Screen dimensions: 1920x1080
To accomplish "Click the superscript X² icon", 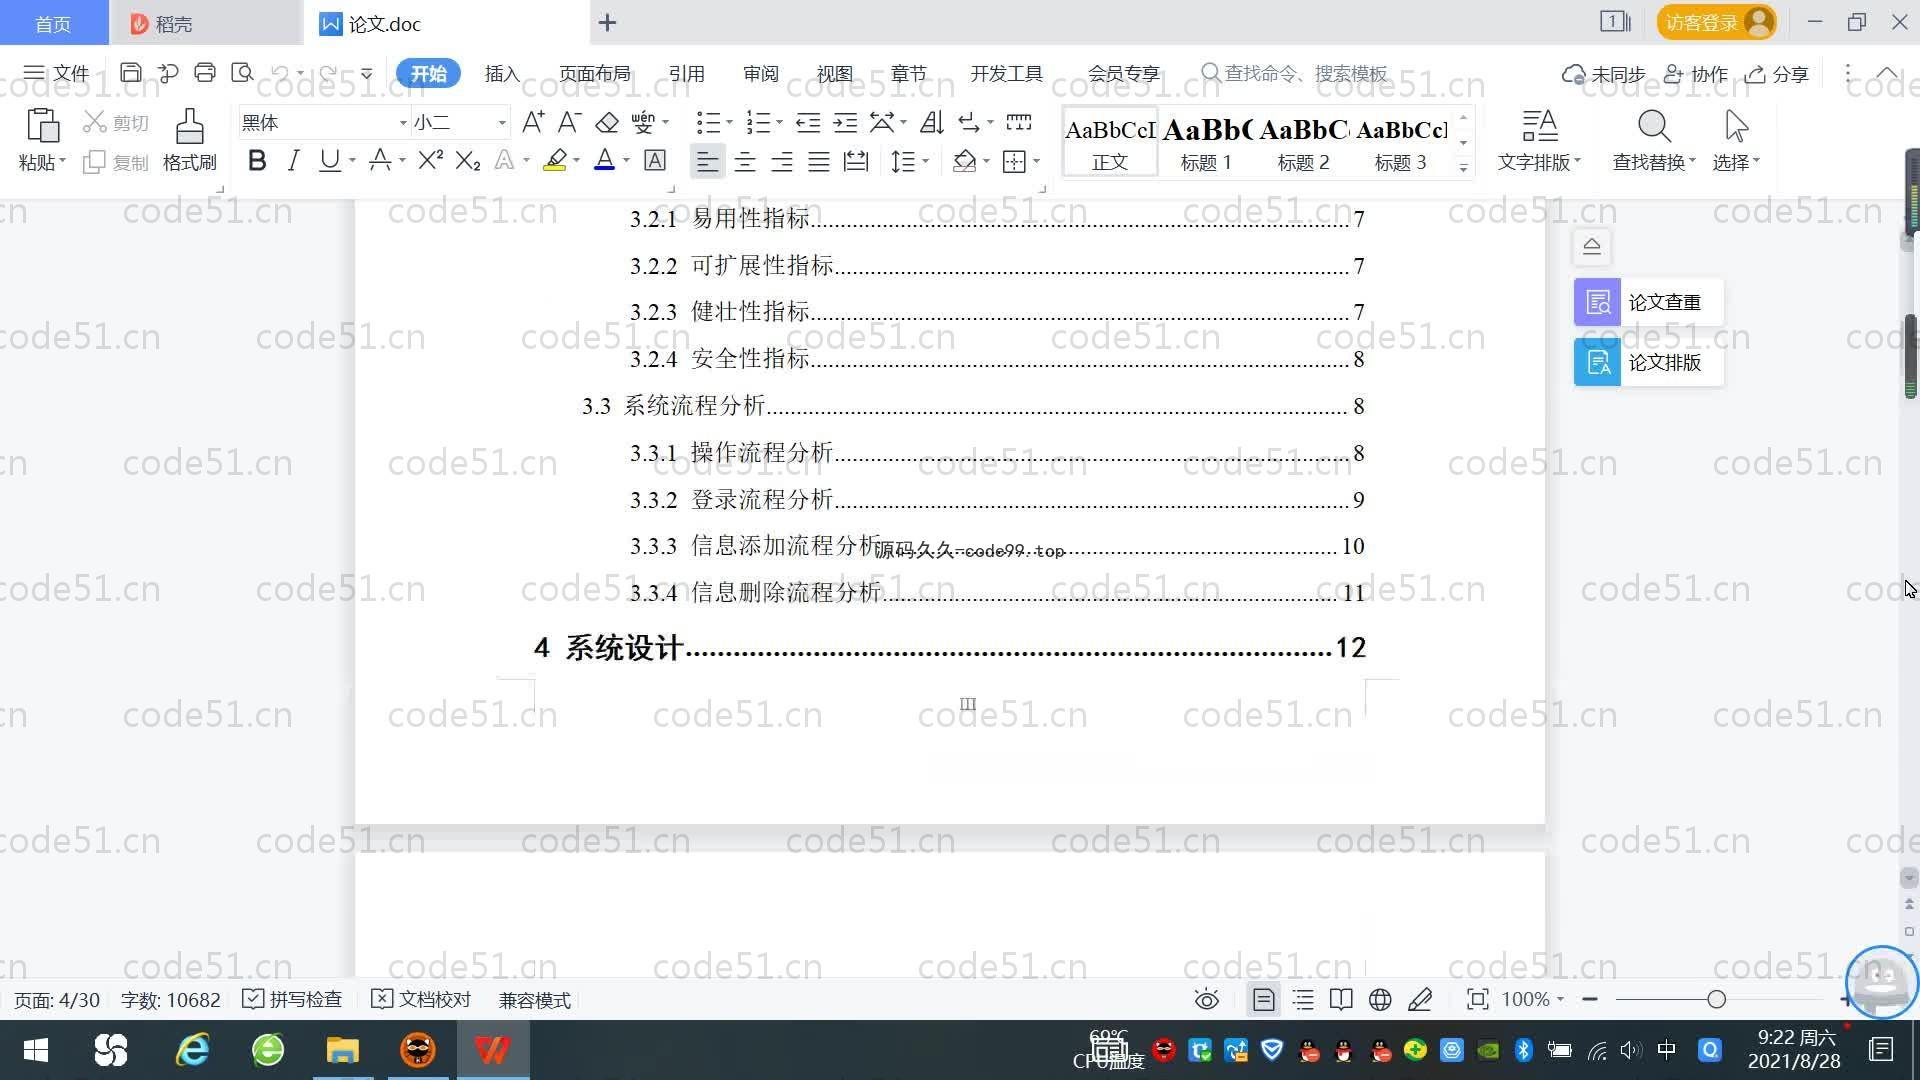I will click(x=430, y=161).
